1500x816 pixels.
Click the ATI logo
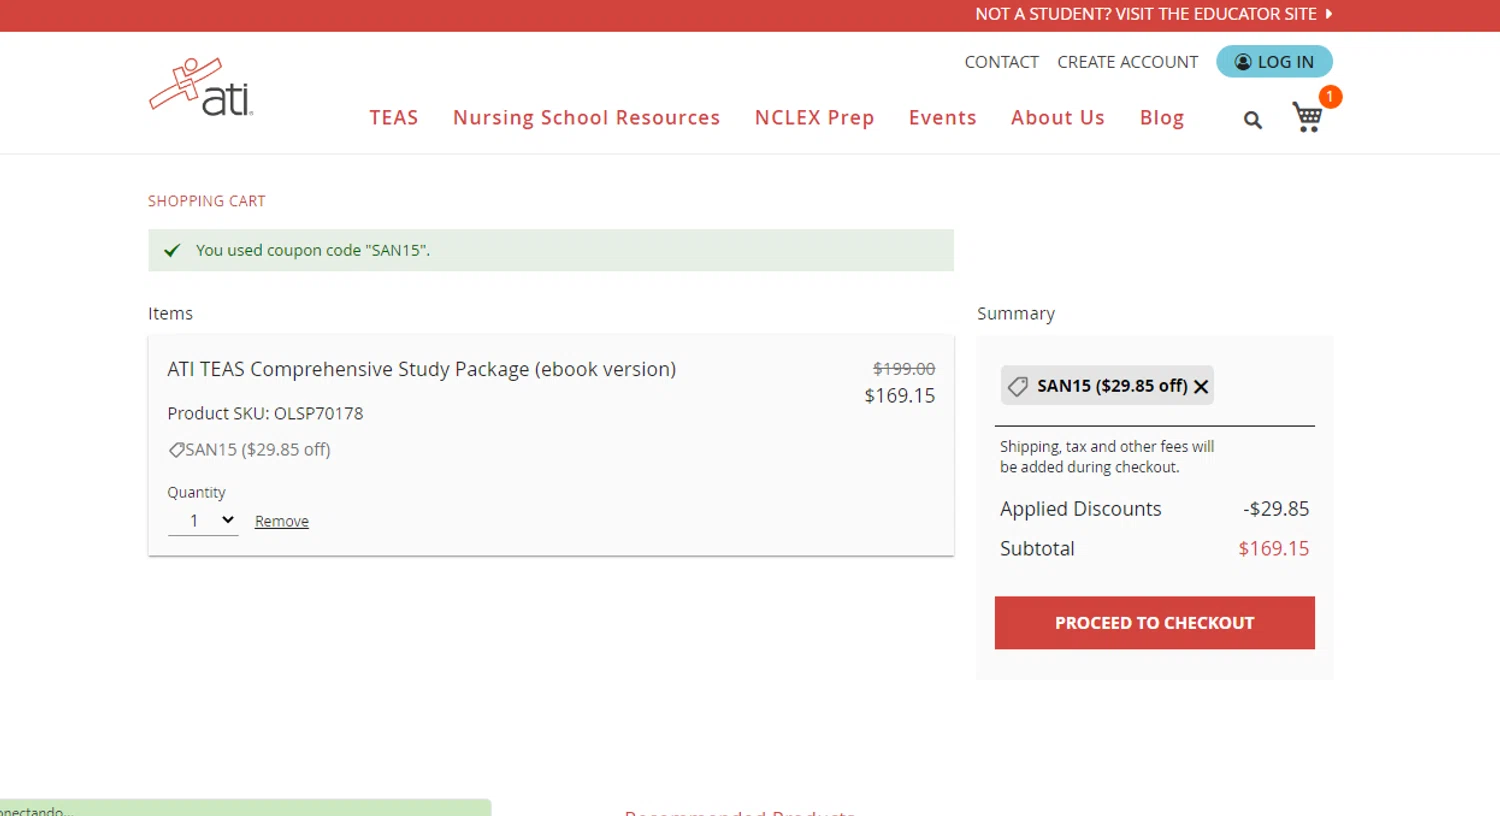click(x=201, y=87)
